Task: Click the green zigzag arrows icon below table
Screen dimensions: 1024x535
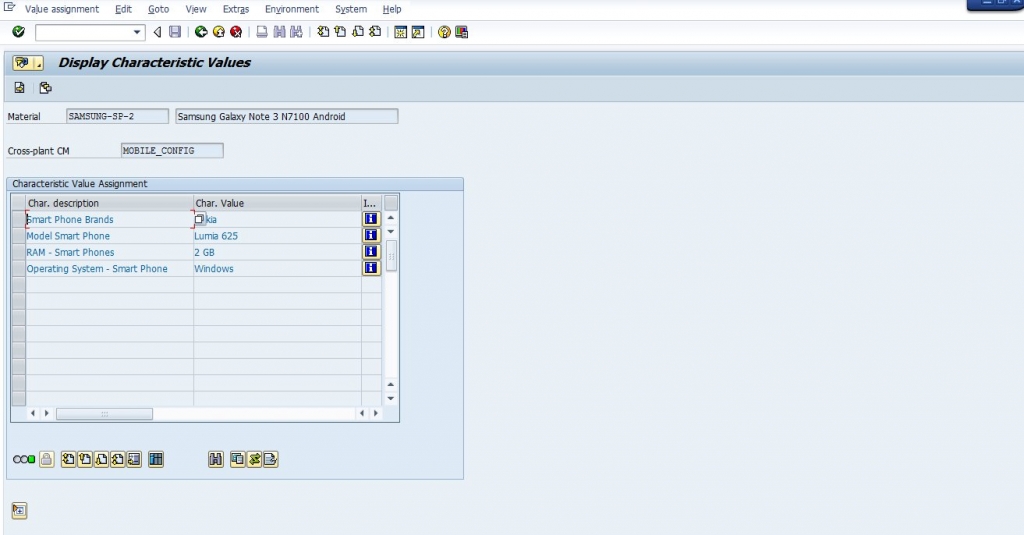Action: click(x=254, y=459)
